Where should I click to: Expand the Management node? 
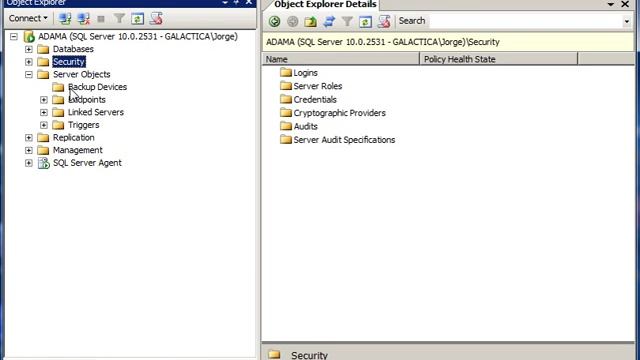tap(29, 151)
